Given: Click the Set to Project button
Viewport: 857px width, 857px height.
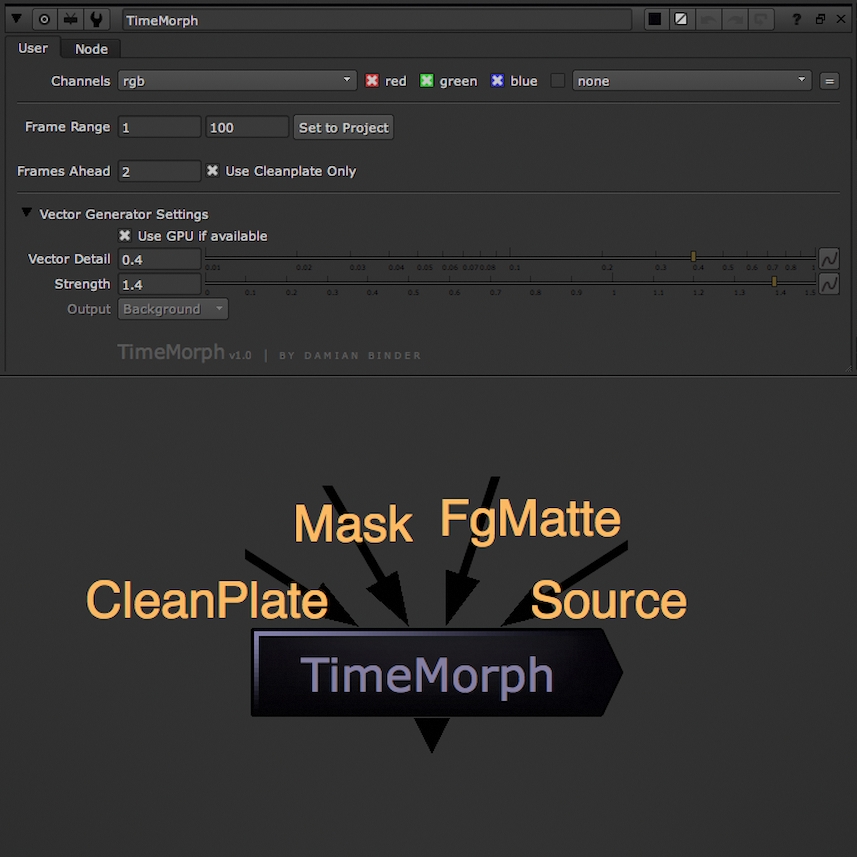Looking at the screenshot, I should [x=342, y=127].
